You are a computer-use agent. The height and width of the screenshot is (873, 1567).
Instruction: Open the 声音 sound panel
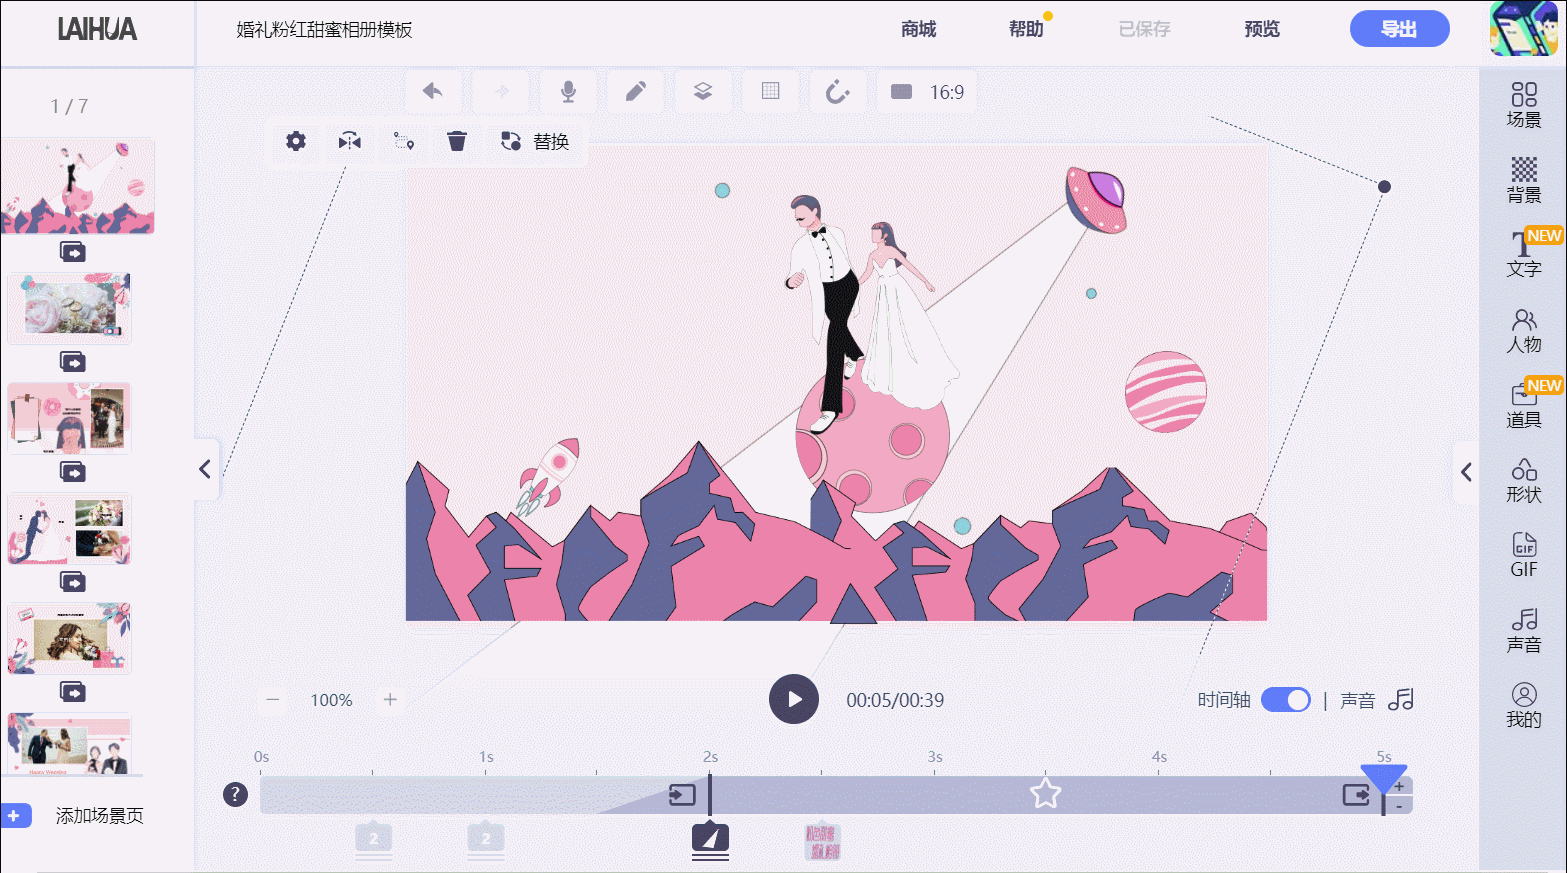coord(1523,631)
